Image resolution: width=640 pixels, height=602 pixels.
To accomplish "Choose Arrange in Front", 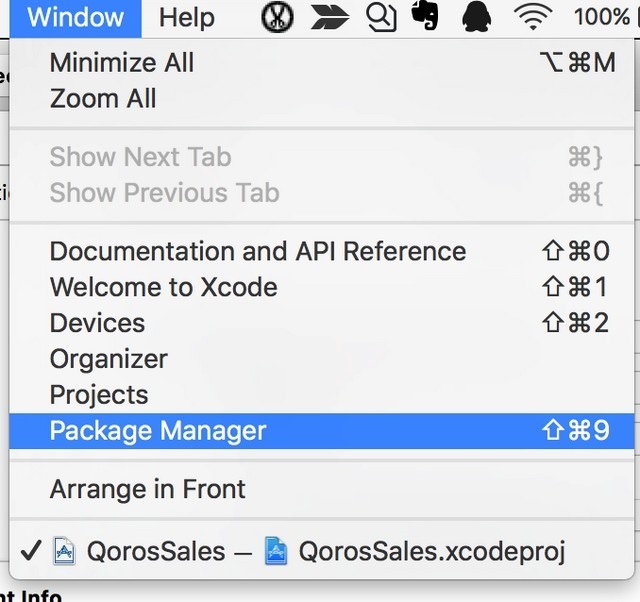I will [x=148, y=489].
